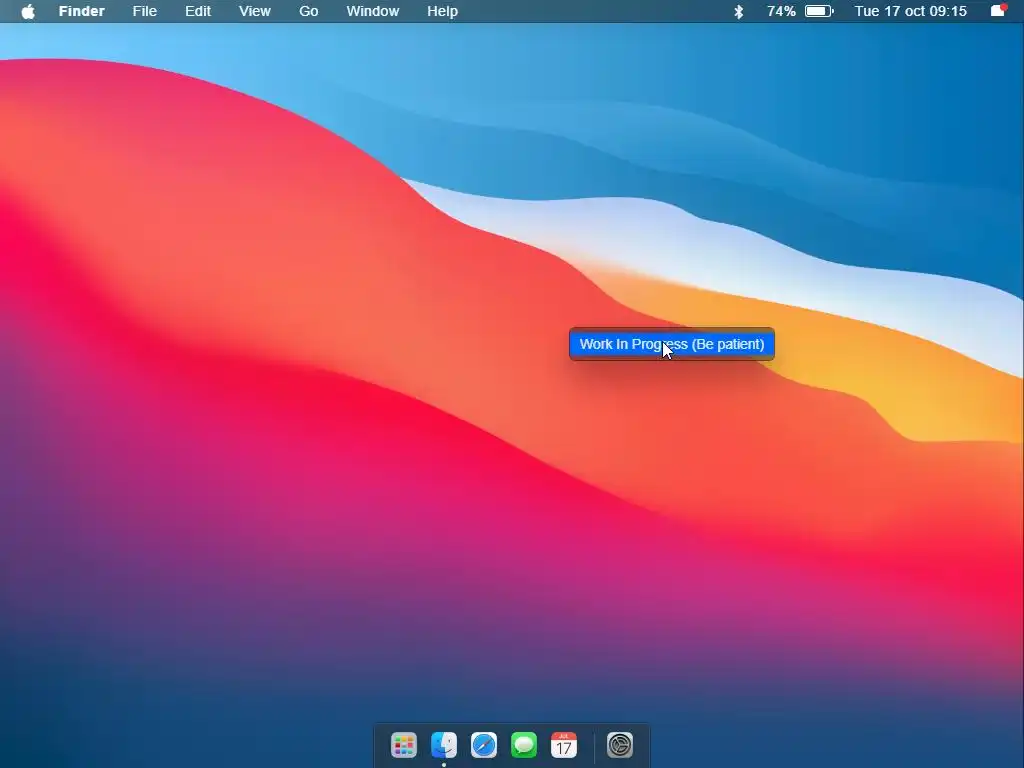
Task: Click the Bluetooth status icon
Action: coord(739,11)
